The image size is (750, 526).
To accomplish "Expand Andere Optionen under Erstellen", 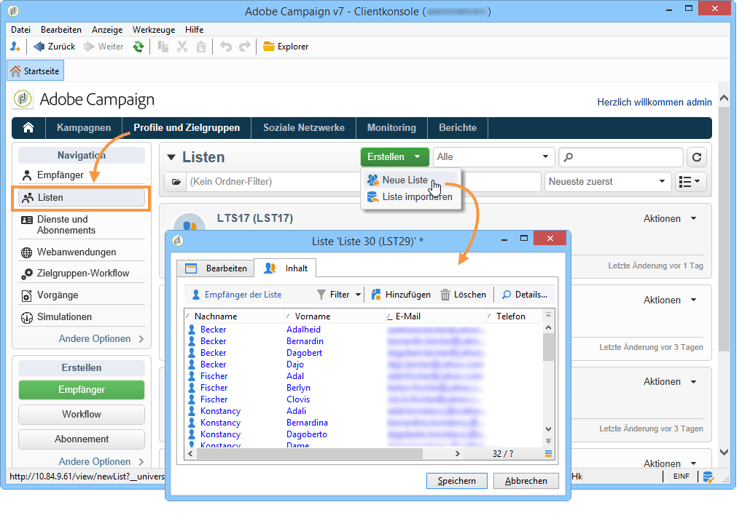I will tap(101, 461).
